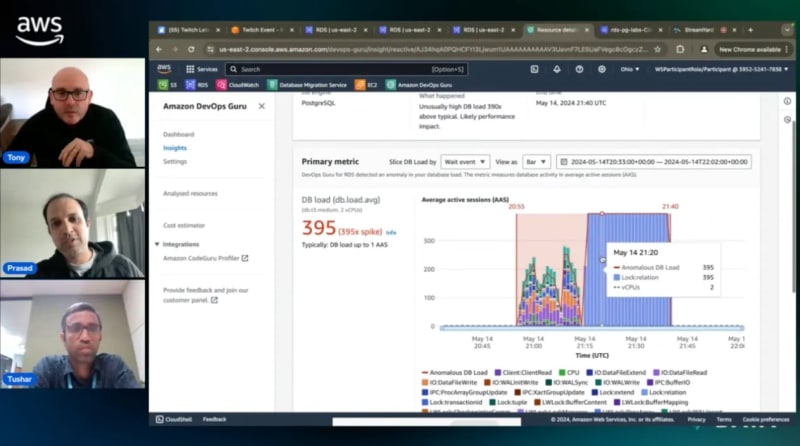Image resolution: width=800 pixels, height=446 pixels.
Task: Open the Amazon CodeGuru Profiler link
Action: click(205, 258)
